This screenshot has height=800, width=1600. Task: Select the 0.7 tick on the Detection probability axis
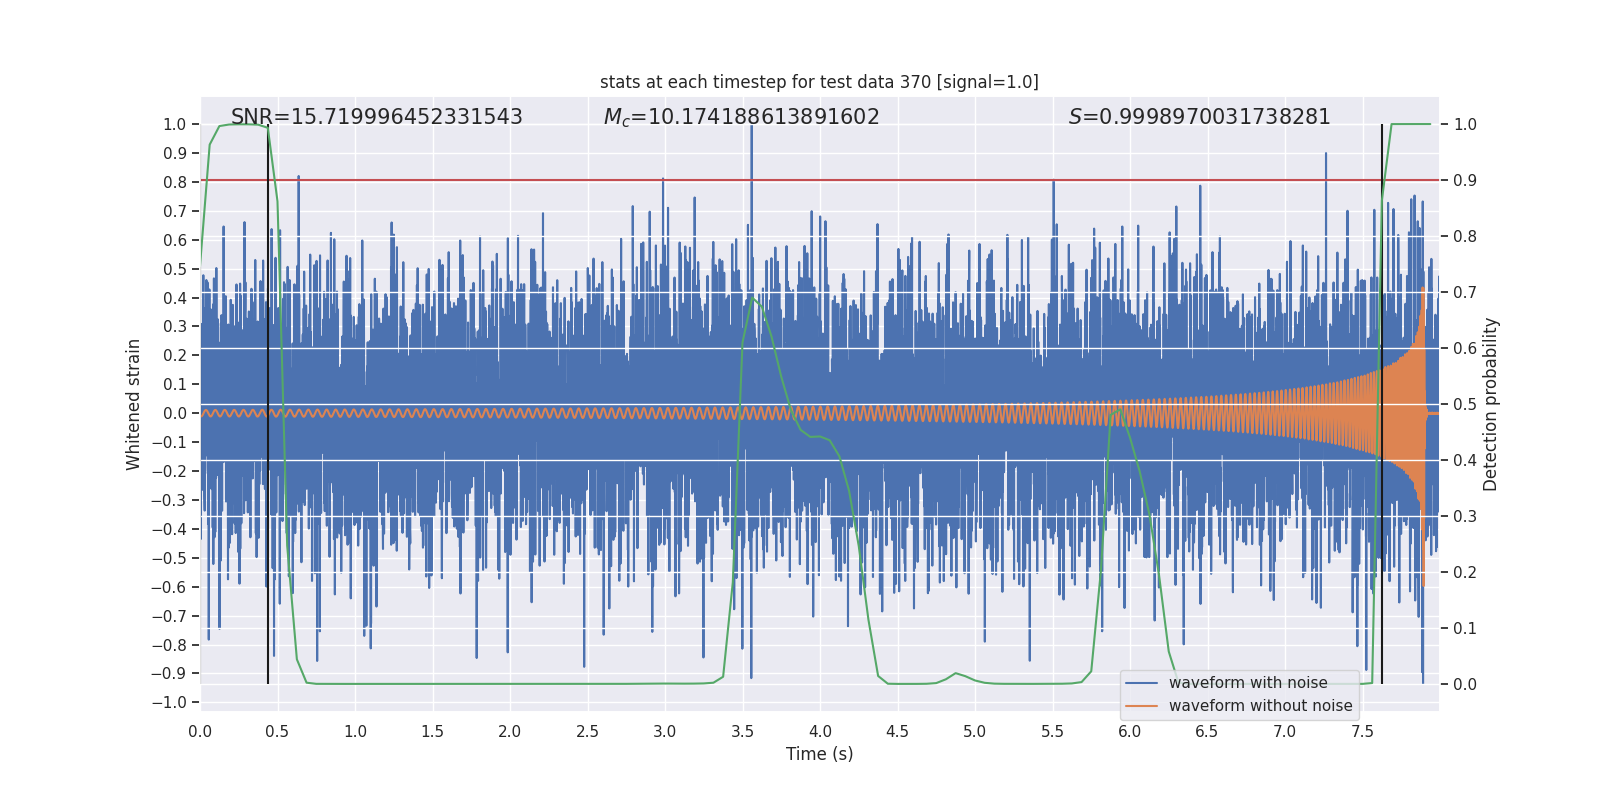coord(1465,292)
